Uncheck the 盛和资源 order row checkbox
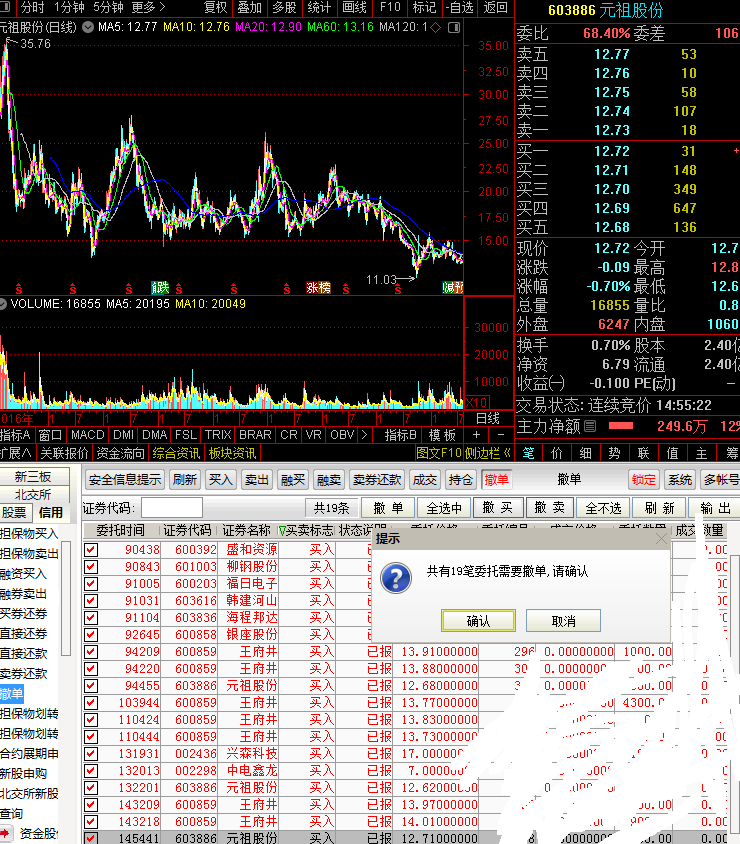Image resolution: width=740 pixels, height=844 pixels. [x=91, y=550]
